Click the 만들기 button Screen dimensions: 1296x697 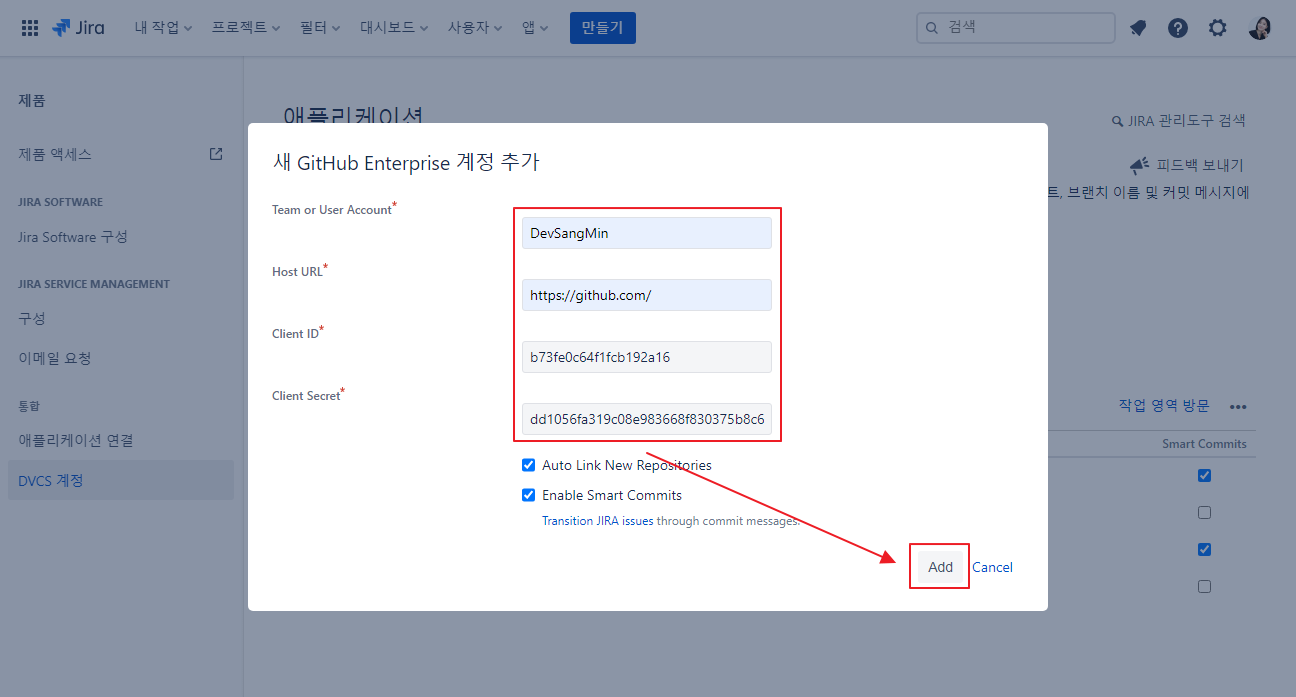(x=603, y=28)
